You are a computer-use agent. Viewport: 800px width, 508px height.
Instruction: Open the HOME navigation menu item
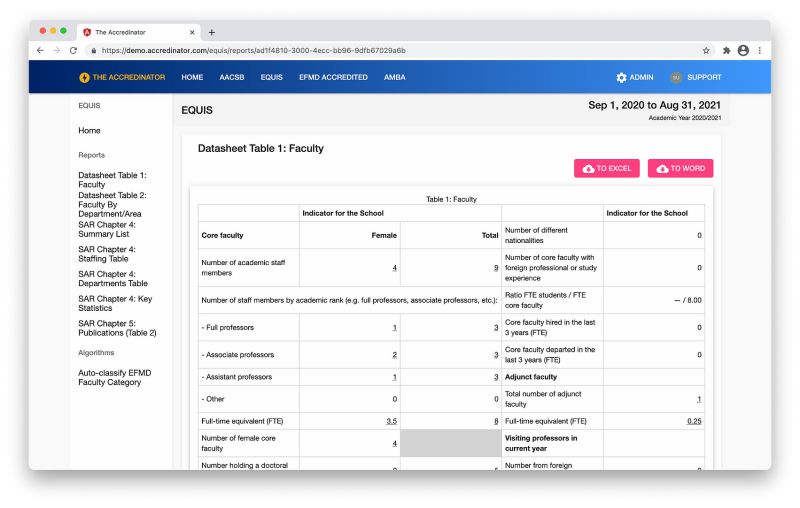click(x=192, y=78)
